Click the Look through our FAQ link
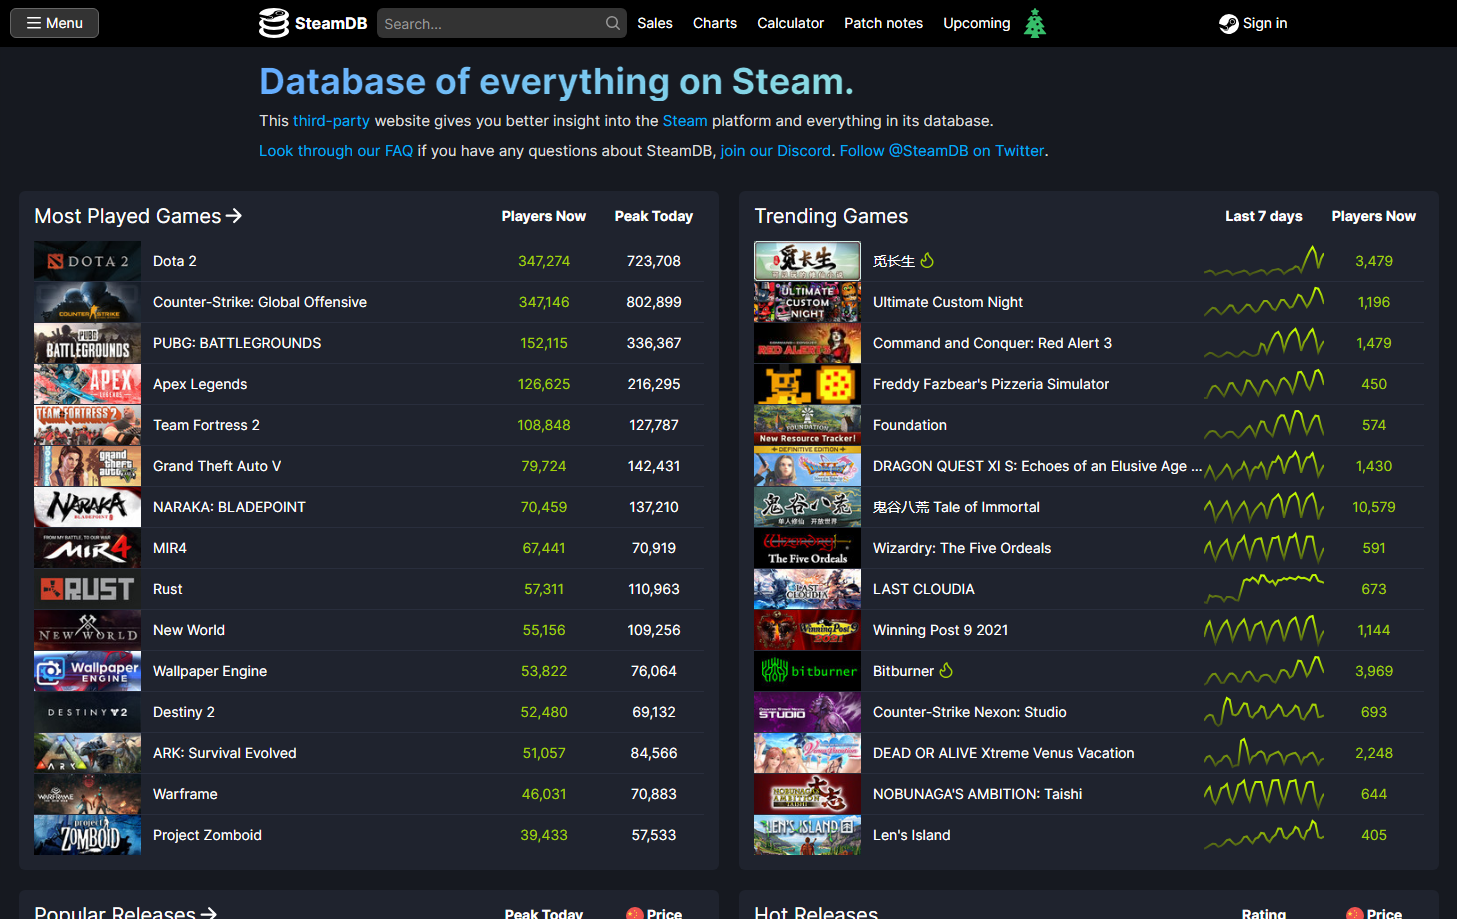 (336, 151)
